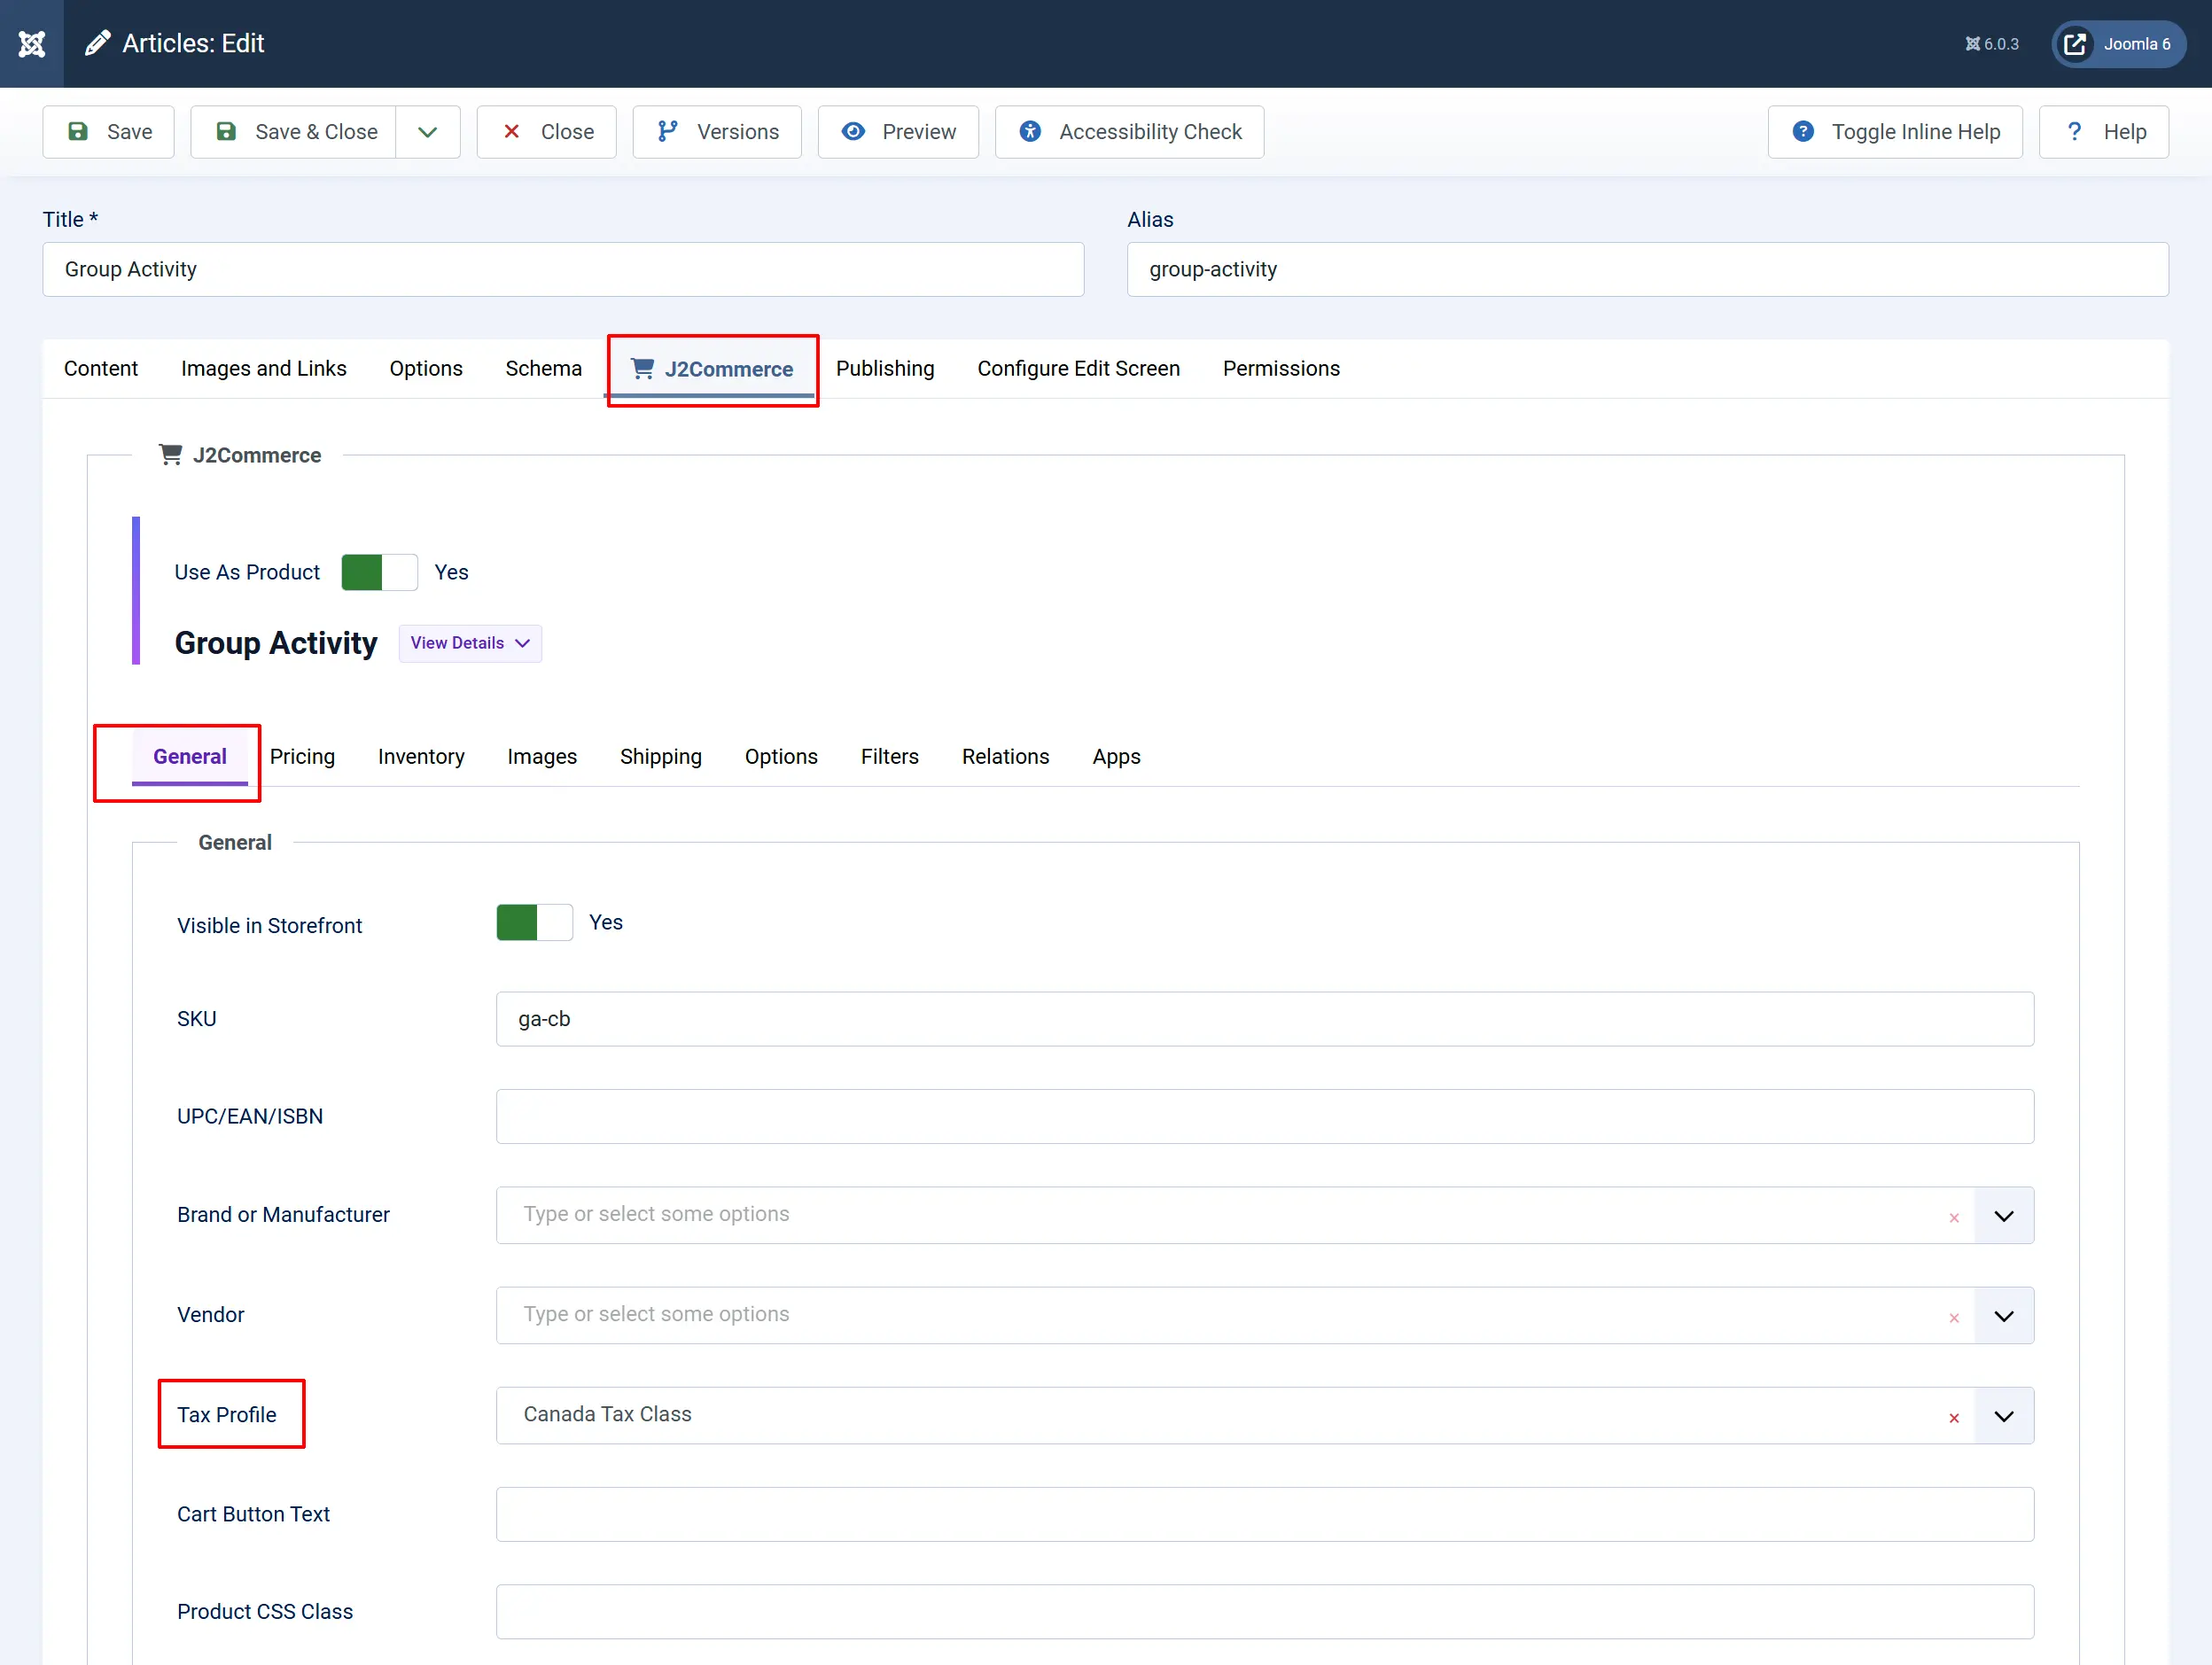Viewport: 2212px width, 1665px height.
Task: Open the Filters tab
Action: click(x=890, y=757)
